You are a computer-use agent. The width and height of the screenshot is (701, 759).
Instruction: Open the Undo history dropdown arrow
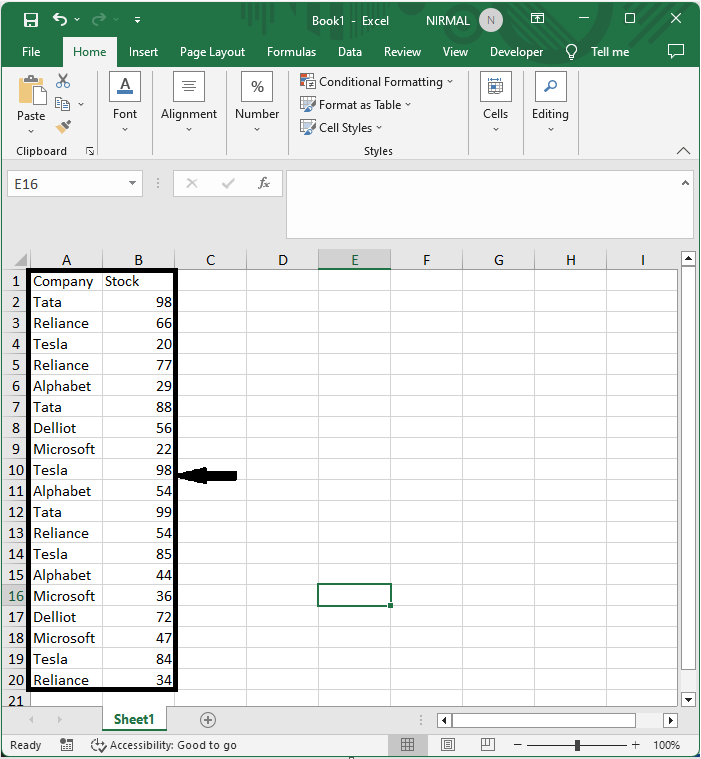[77, 20]
